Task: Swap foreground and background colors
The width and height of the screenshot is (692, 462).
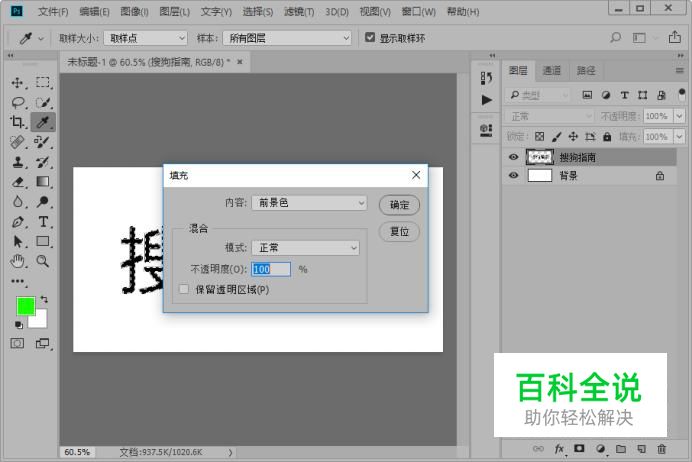Action: pos(44,299)
